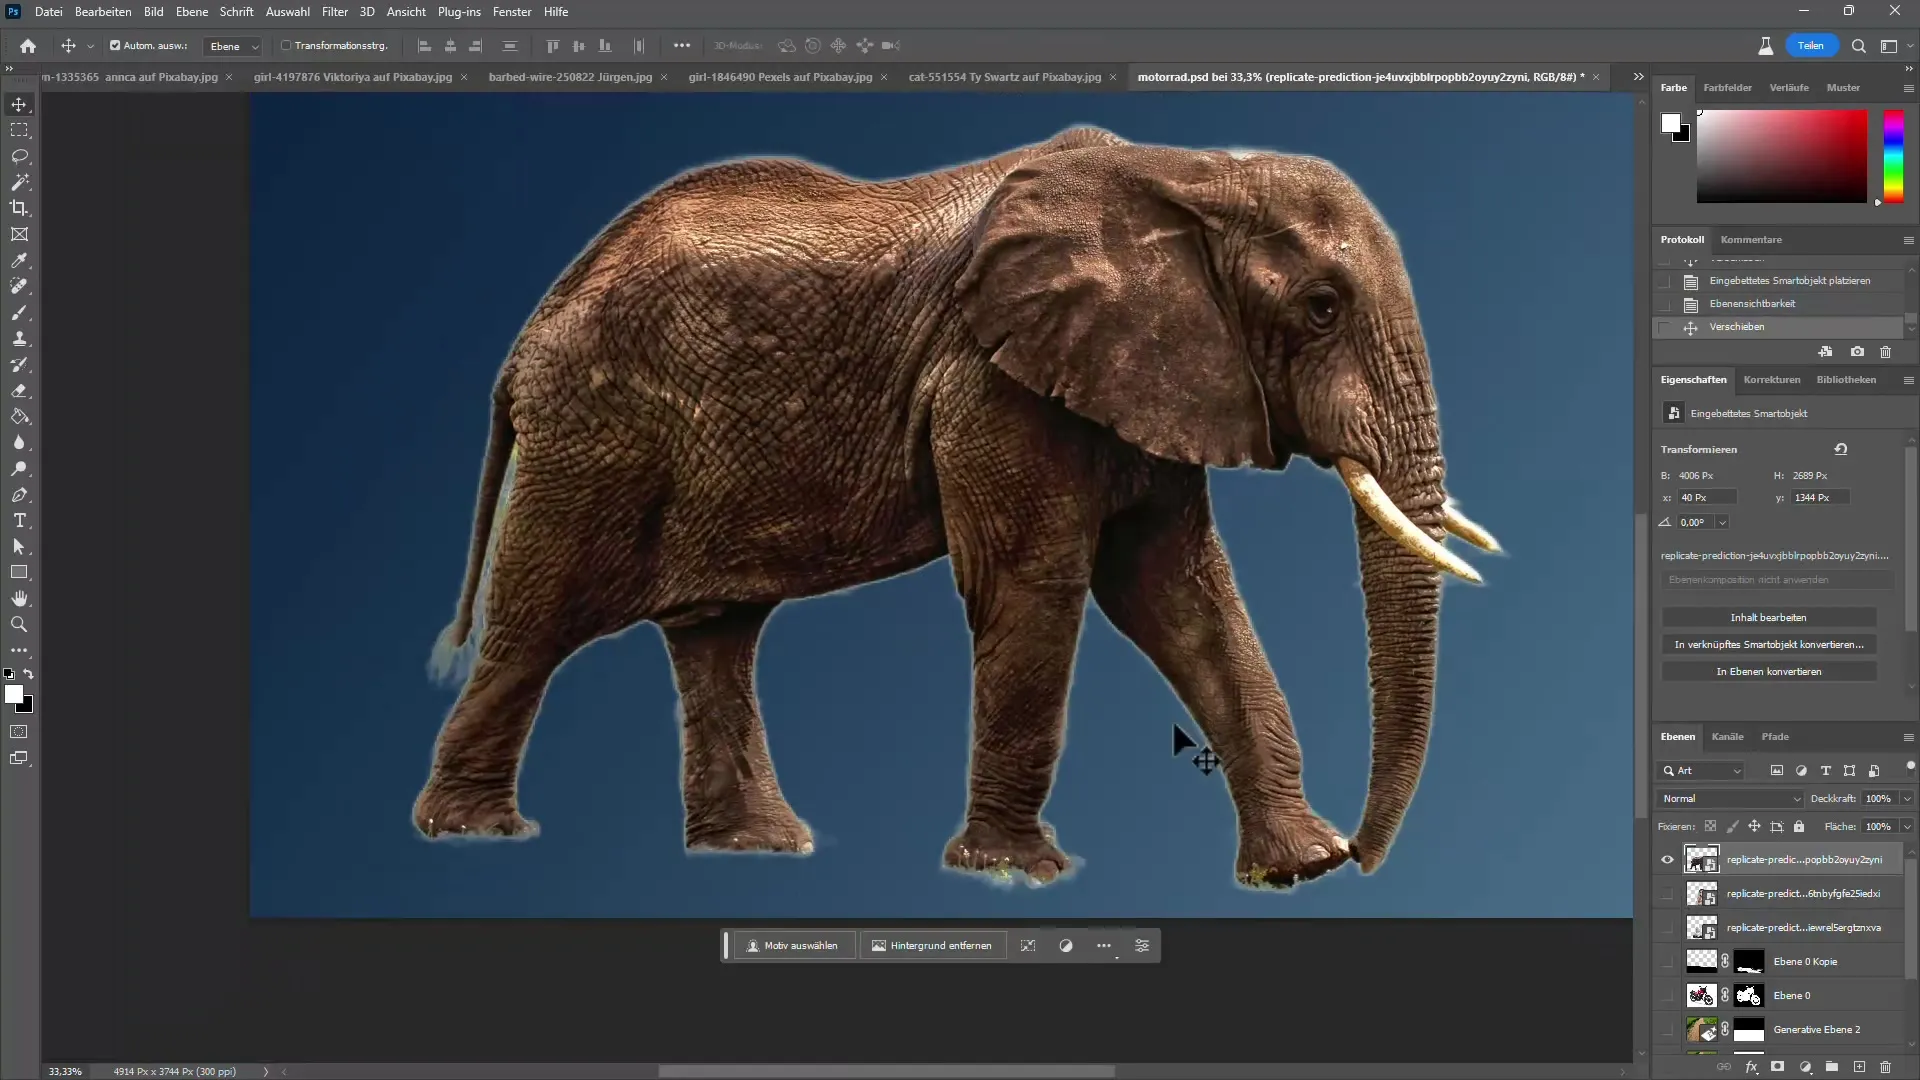Select the Magic Wand tool
This screenshot has width=1920, height=1080.
coord(19,183)
